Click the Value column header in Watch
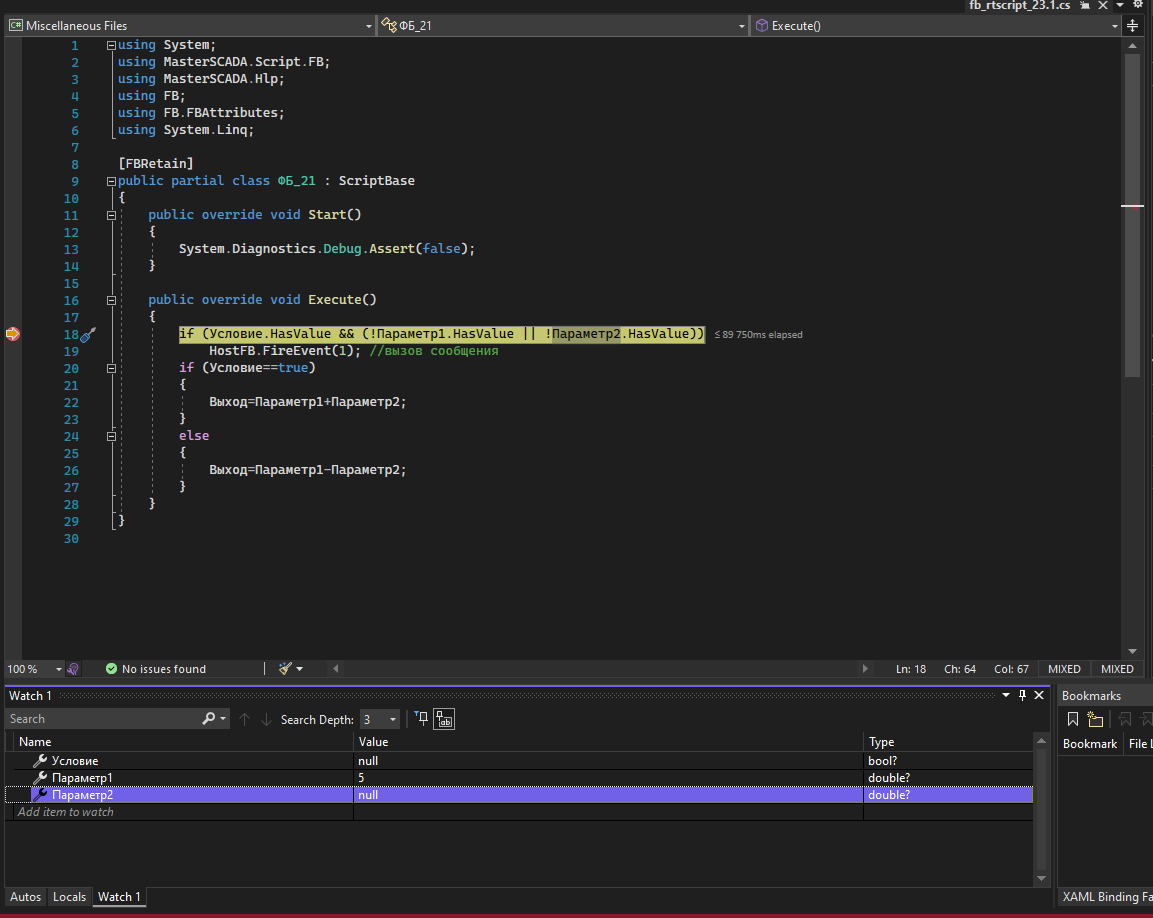Viewport: 1153px width, 918px height. tap(608, 741)
